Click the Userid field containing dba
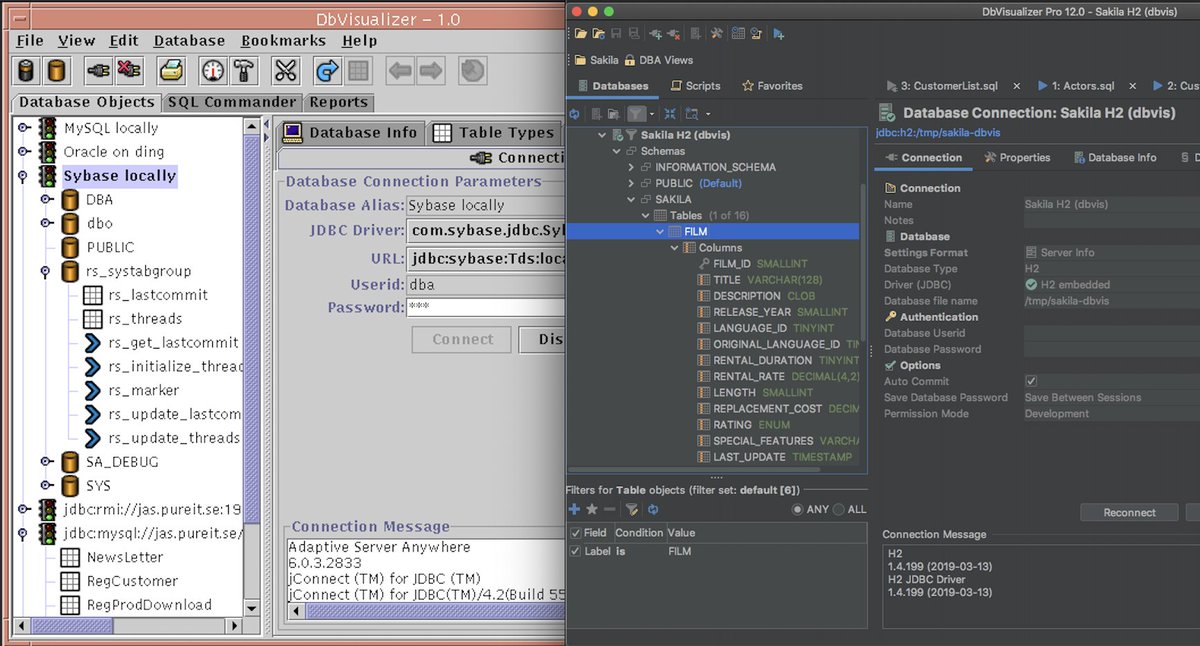The height and width of the screenshot is (646, 1200). point(486,285)
